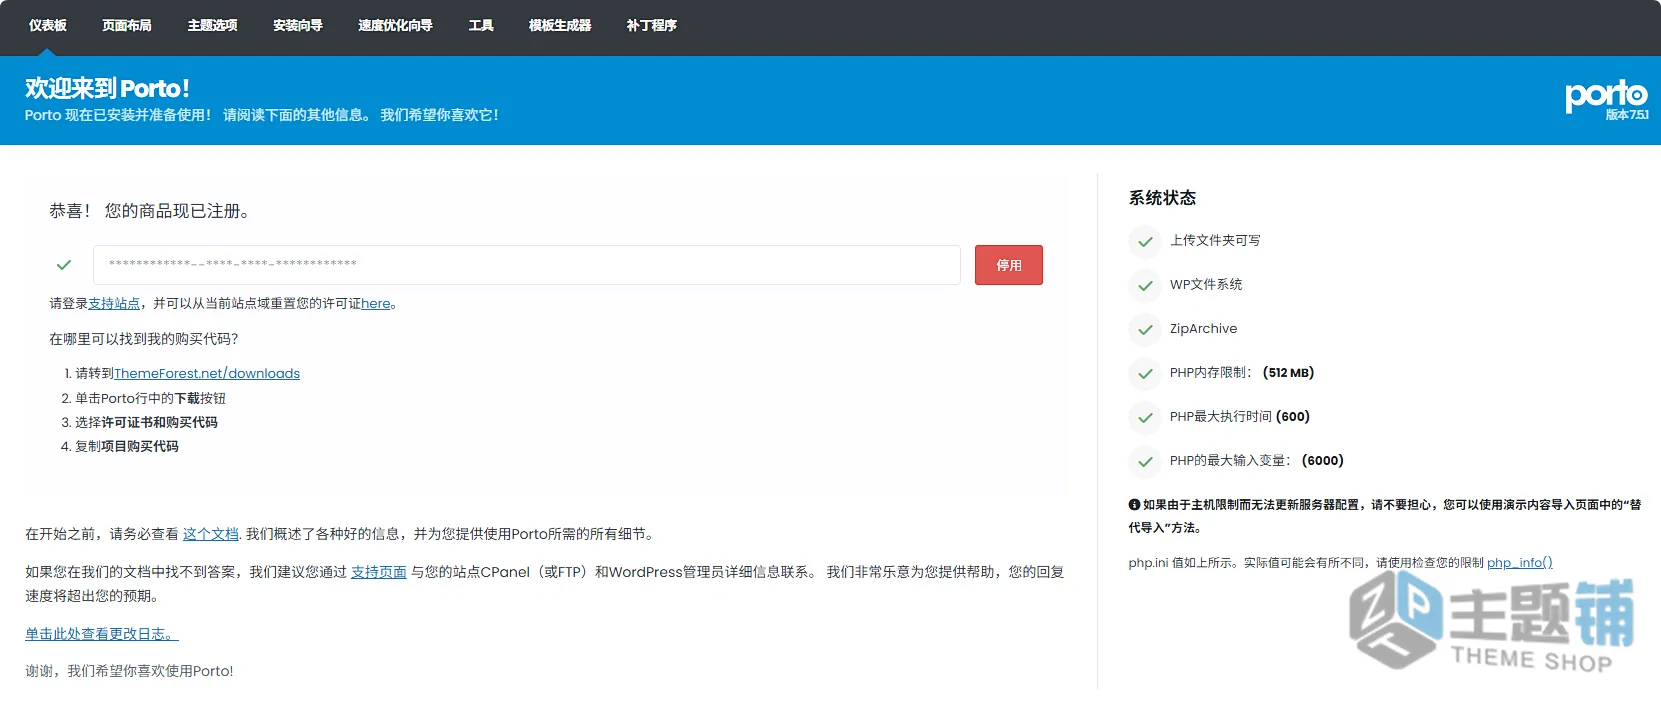Screen dimensions: 1661x701
Task: Select the 工具 tab
Action: (481, 26)
